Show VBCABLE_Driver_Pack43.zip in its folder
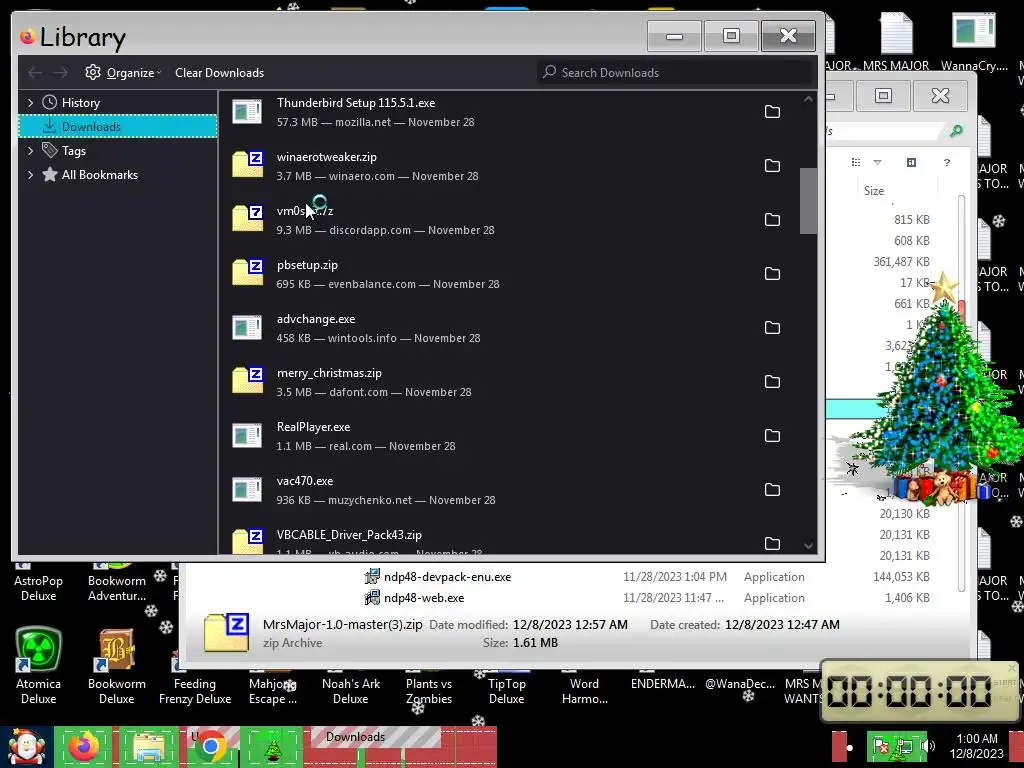 point(772,543)
